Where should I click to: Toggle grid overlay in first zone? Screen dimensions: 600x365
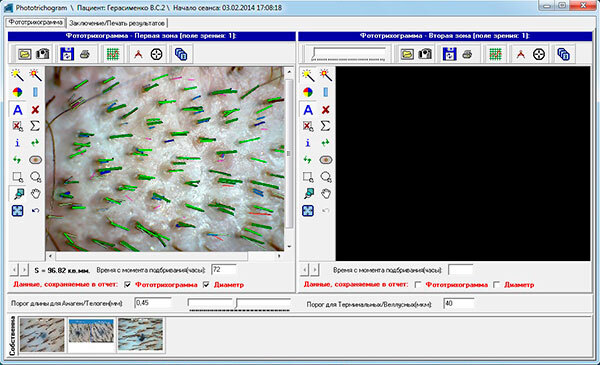[x=113, y=54]
